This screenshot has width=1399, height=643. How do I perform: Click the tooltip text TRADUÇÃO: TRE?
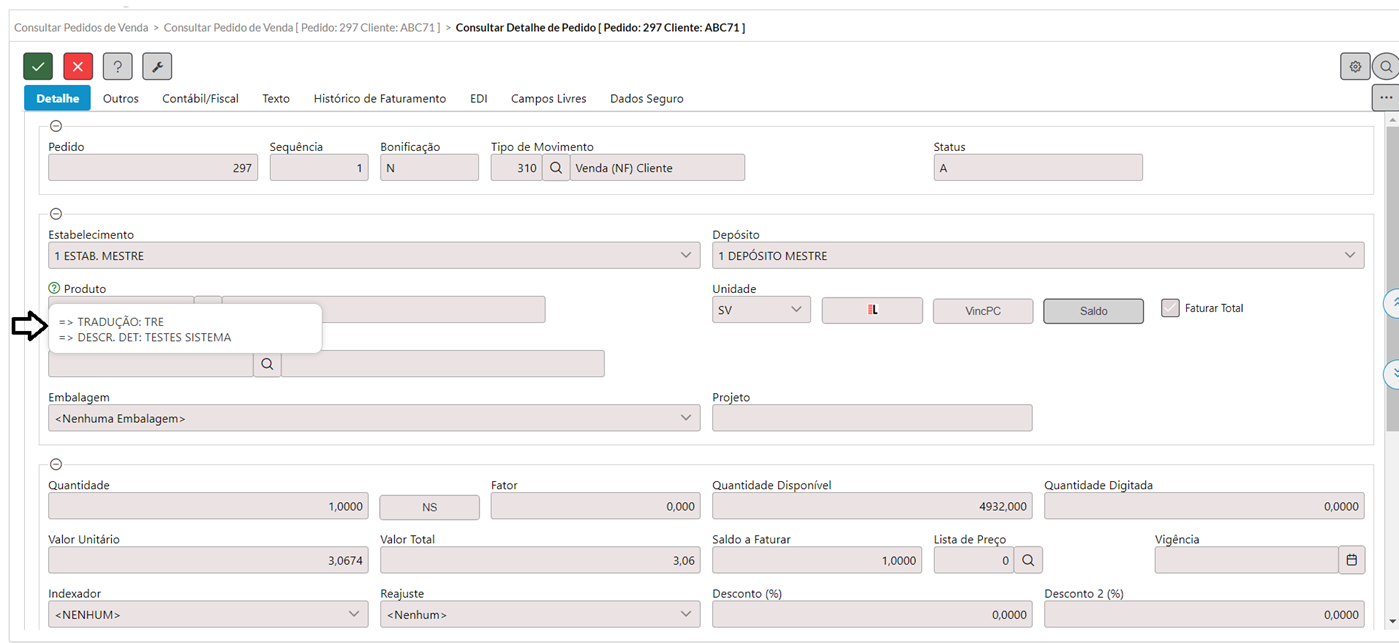click(x=111, y=322)
